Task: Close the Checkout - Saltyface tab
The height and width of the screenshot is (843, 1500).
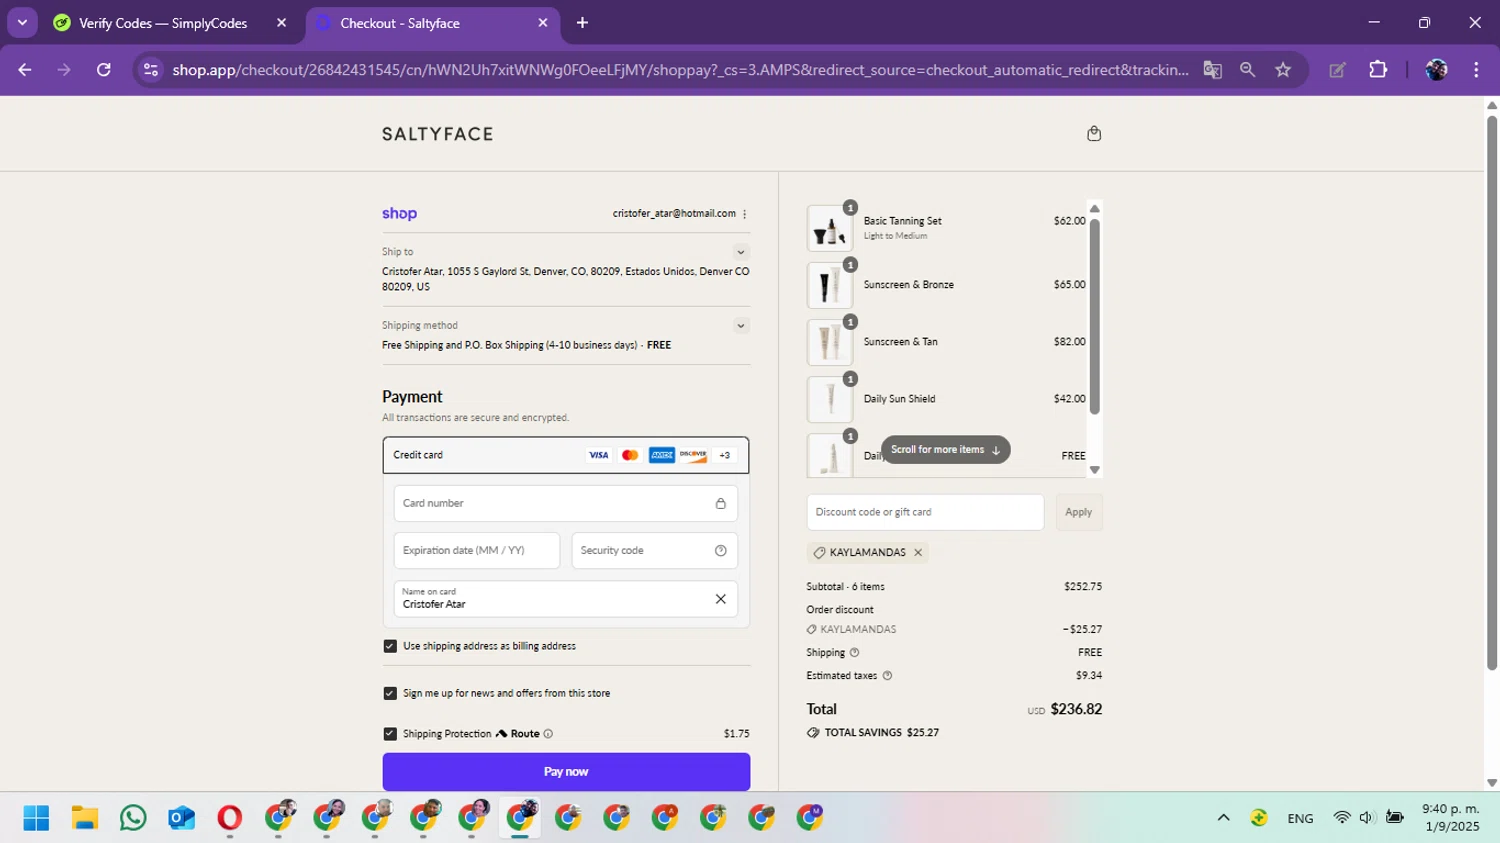Action: coord(543,23)
